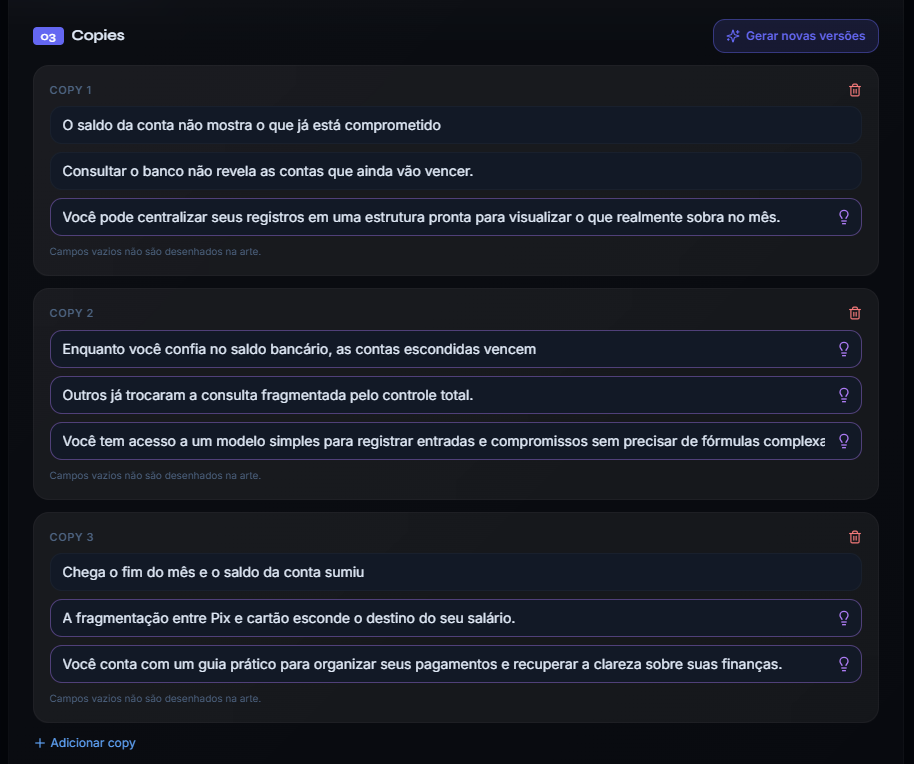914x764 pixels.
Task: Edit 'O saldo da conta não mostra' field
Action: click(x=456, y=125)
